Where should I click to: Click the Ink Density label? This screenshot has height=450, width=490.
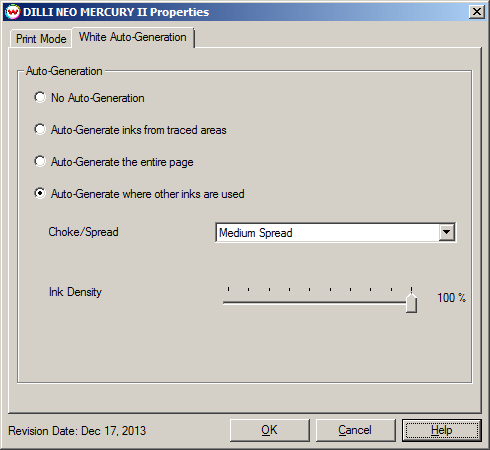tap(75, 292)
